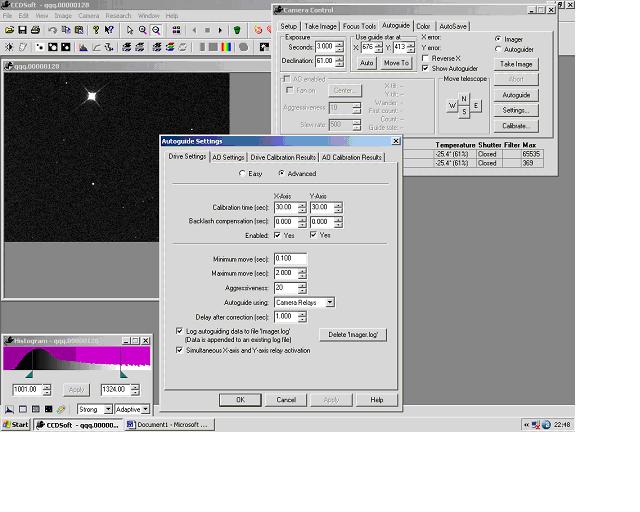Click OK in Autoguide Settings
Screen dimensions: 640x512
(x=240, y=400)
